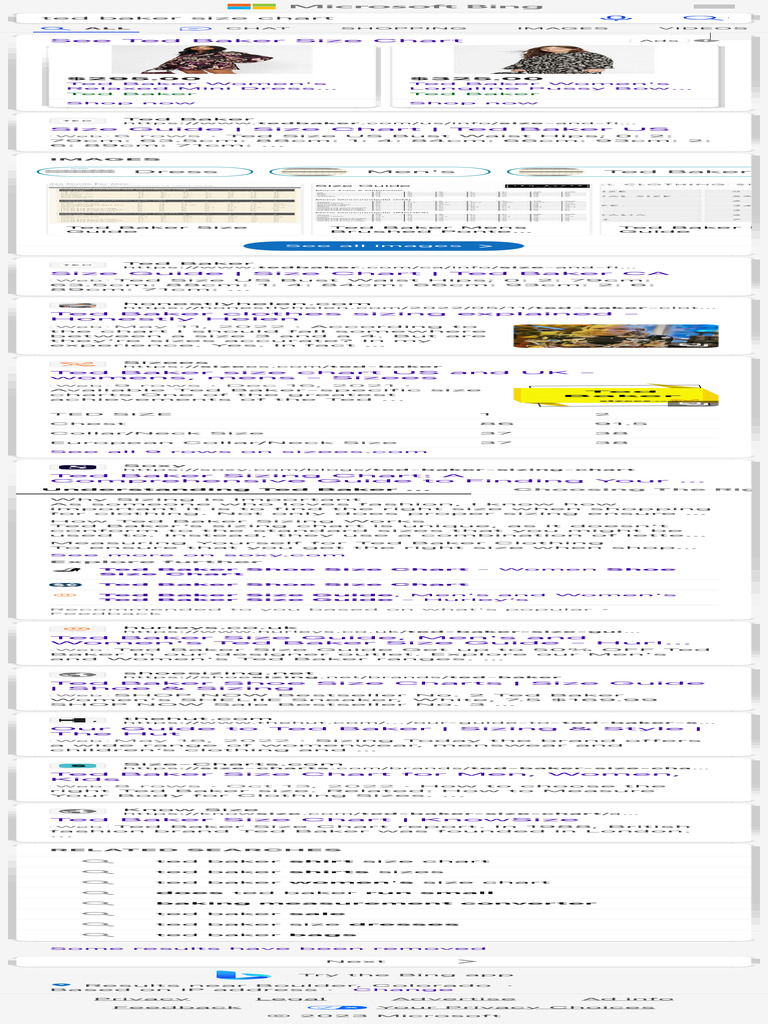This screenshot has width=768, height=1024.
Task: Click 'Shop now' under the mini dress ad
Action: 131,103
